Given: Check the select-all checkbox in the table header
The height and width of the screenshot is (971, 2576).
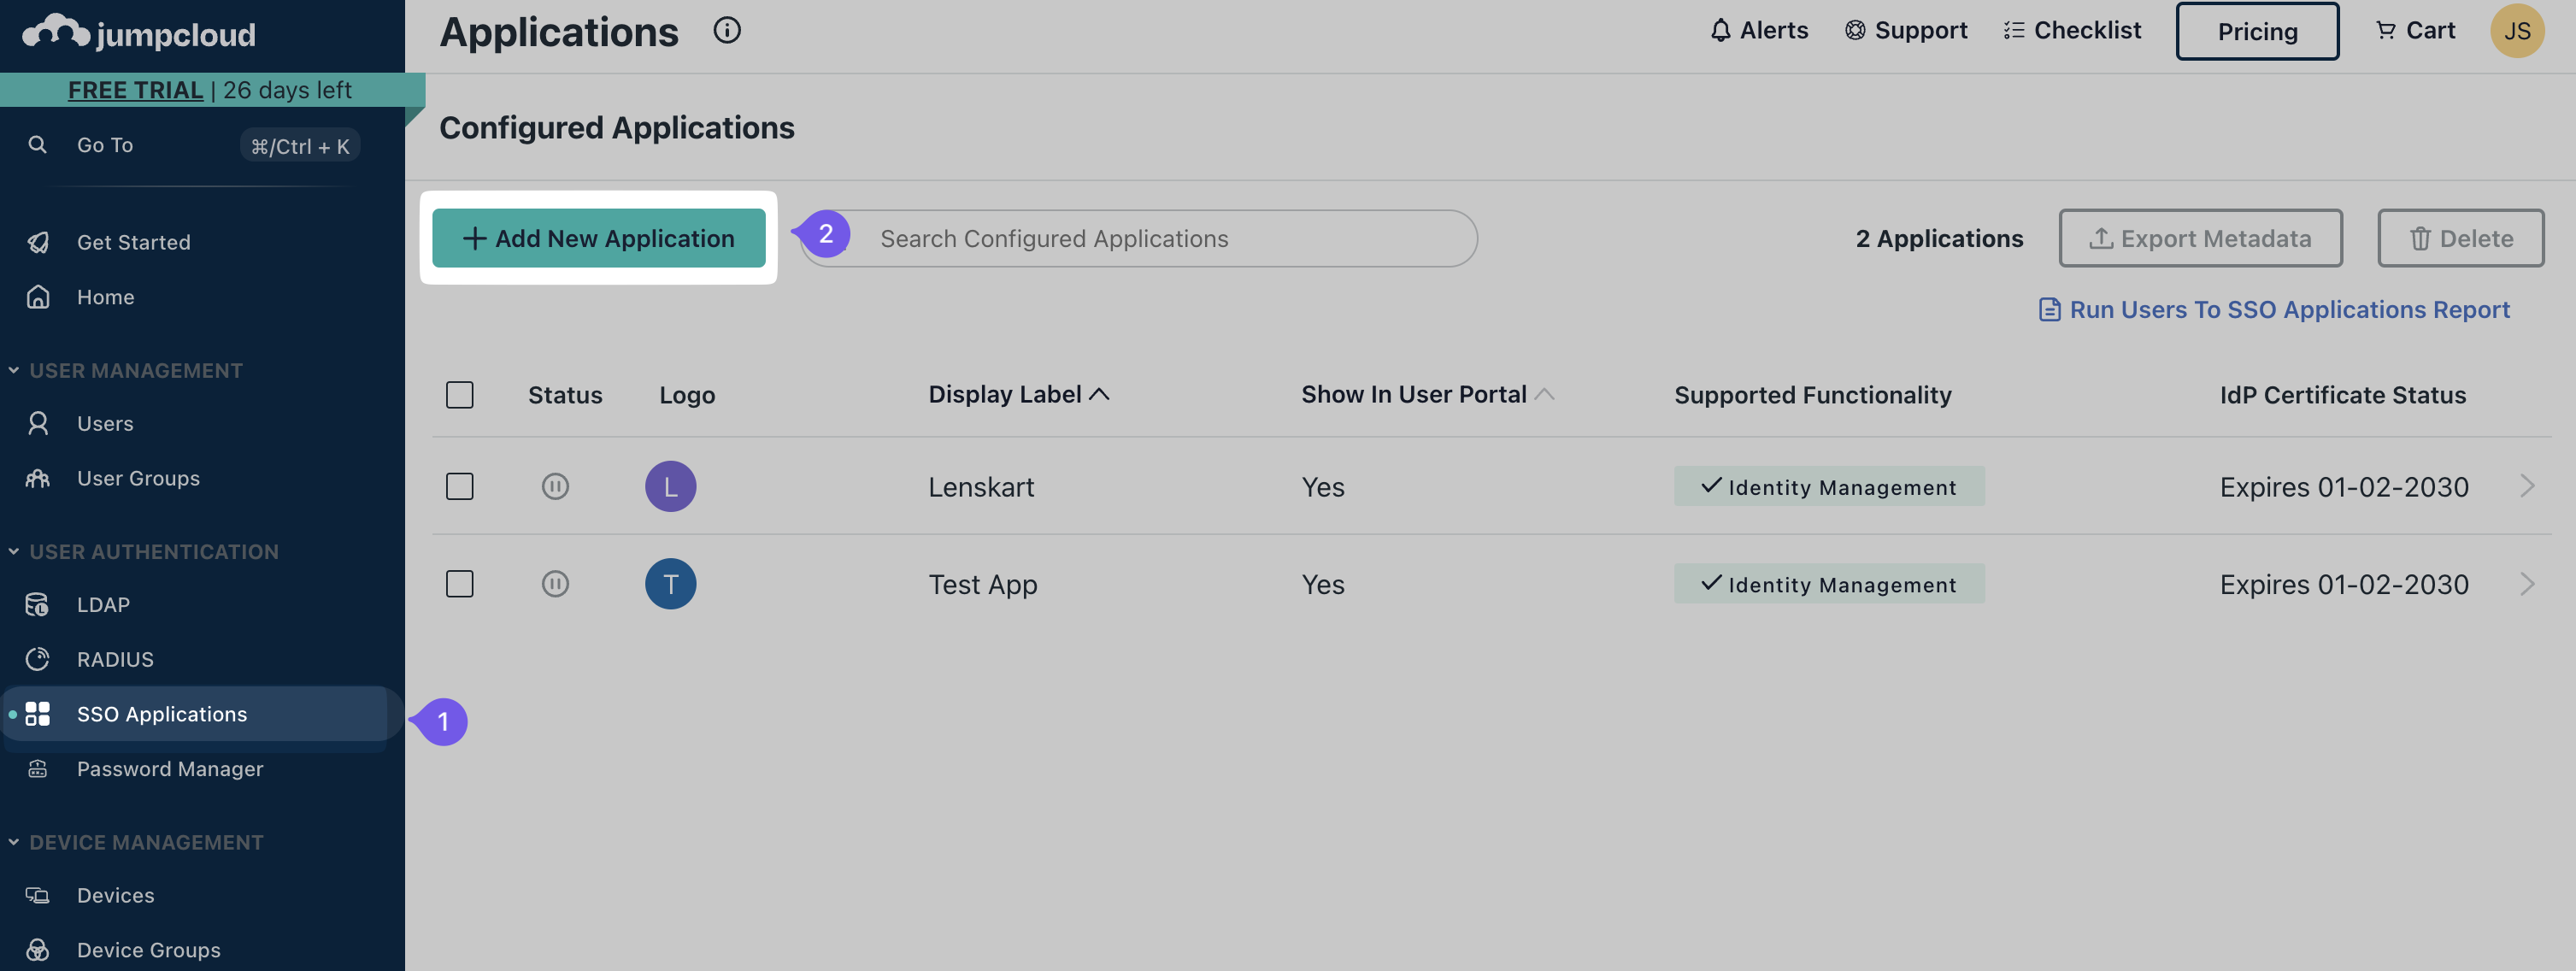Looking at the screenshot, I should (460, 394).
